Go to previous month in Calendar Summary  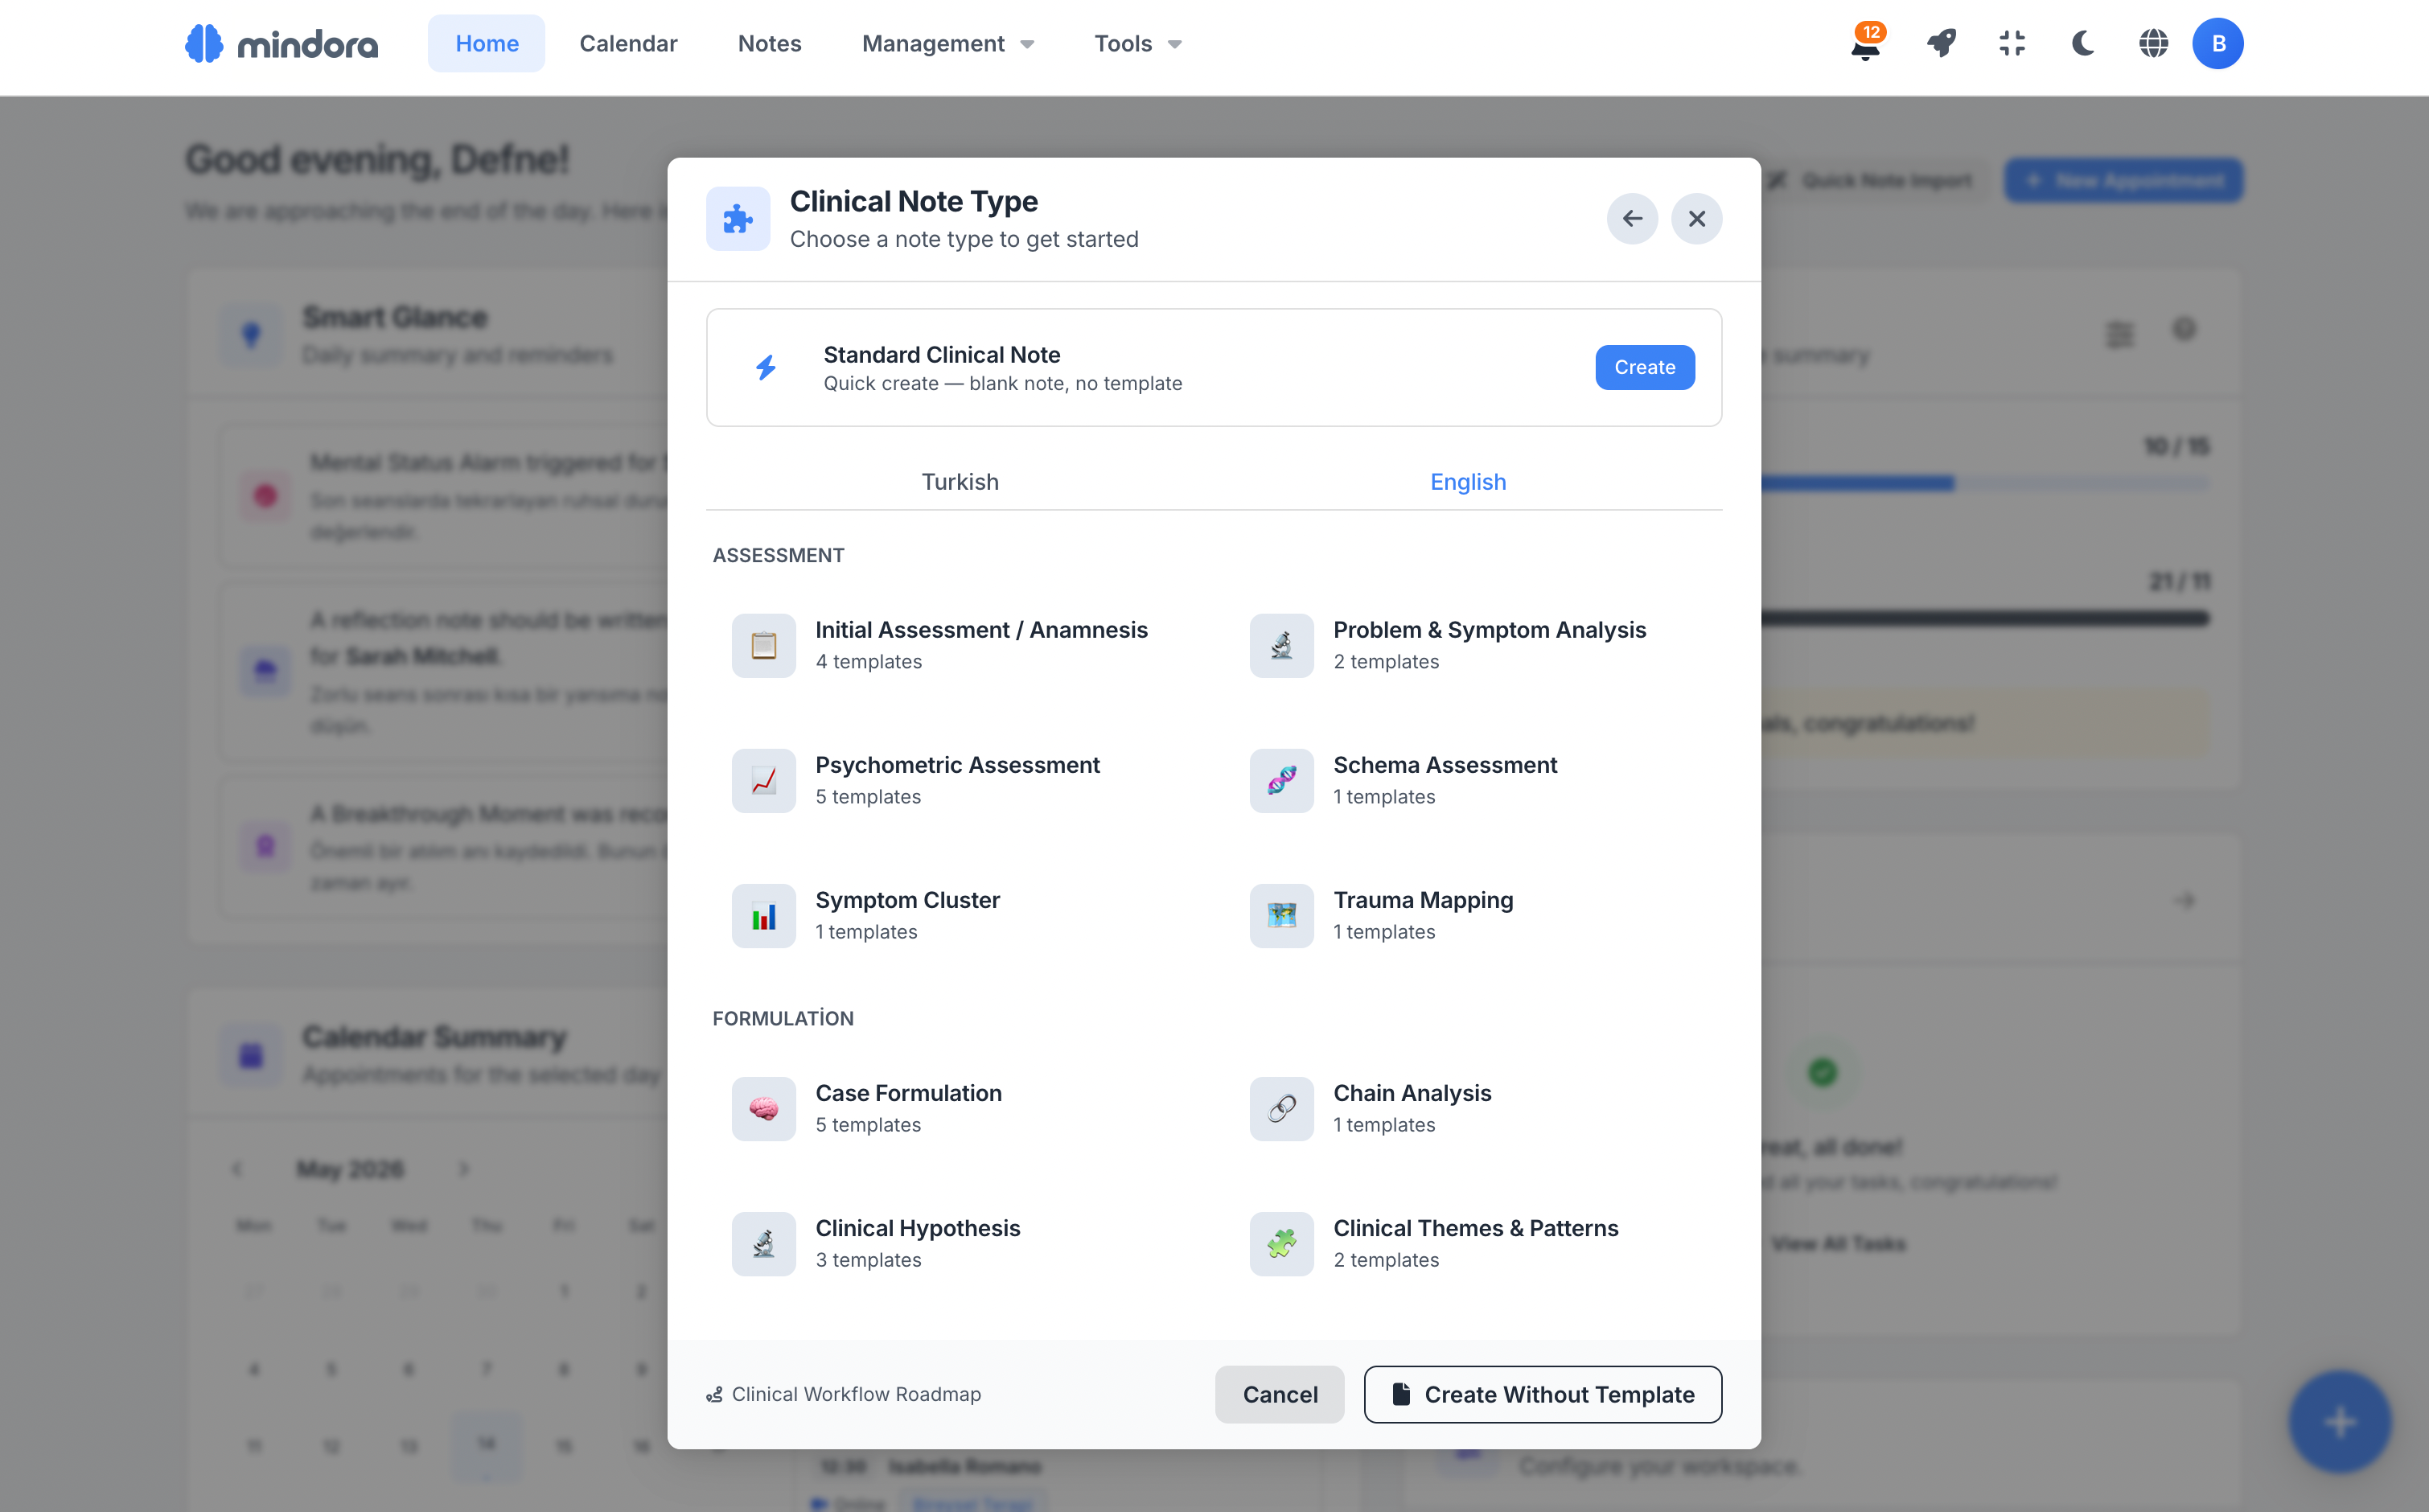pyautogui.click(x=237, y=1168)
